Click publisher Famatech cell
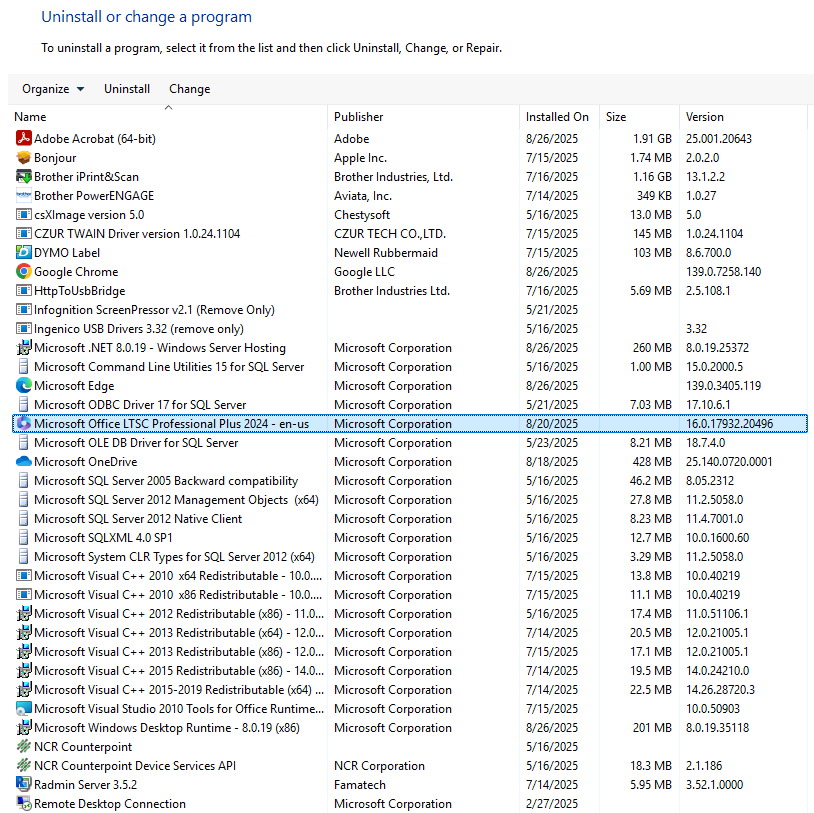 [360, 784]
